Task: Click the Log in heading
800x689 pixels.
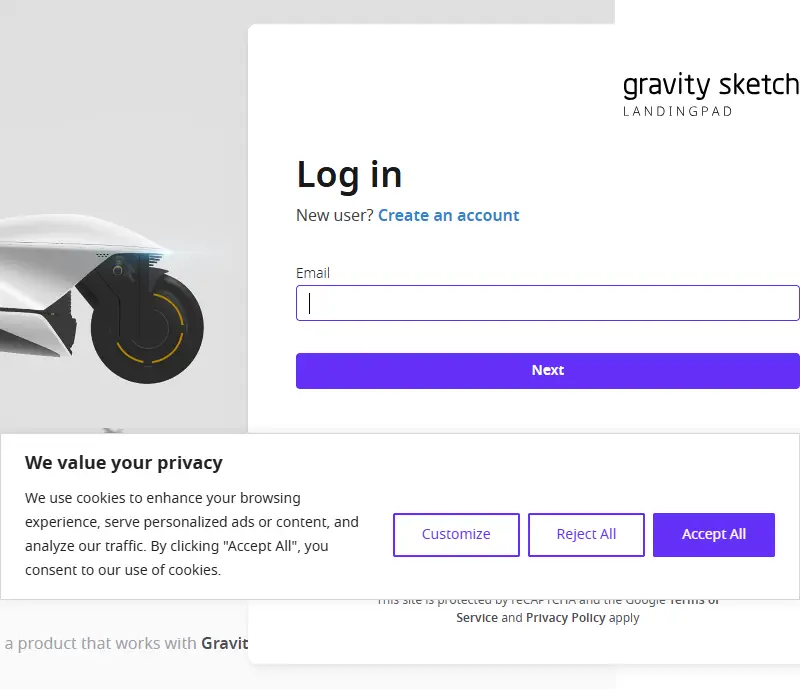Action: (349, 175)
